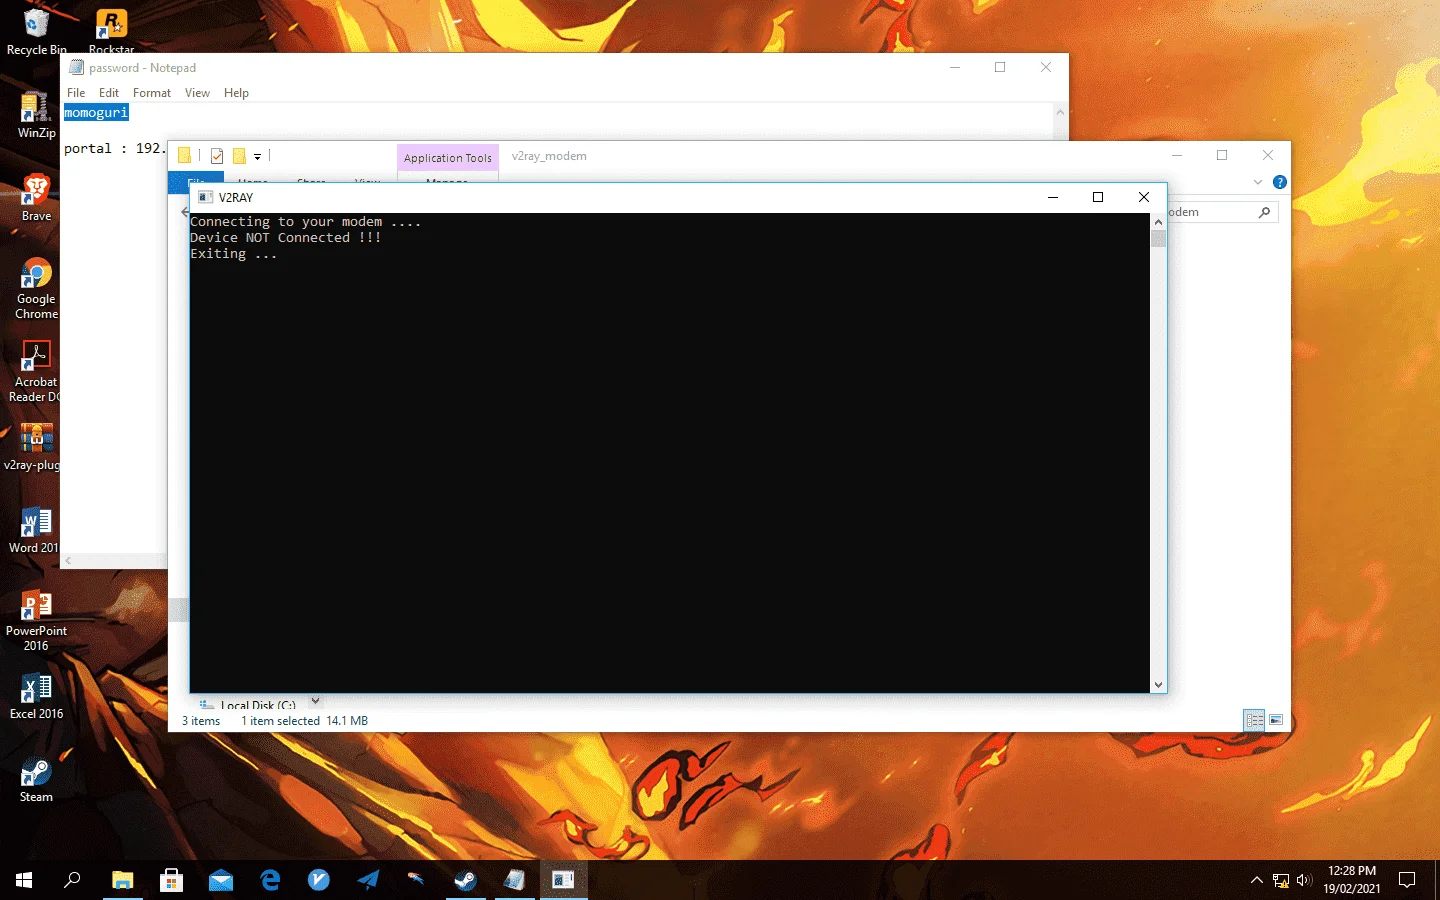Maximize the password Notepad window

click(x=1000, y=67)
